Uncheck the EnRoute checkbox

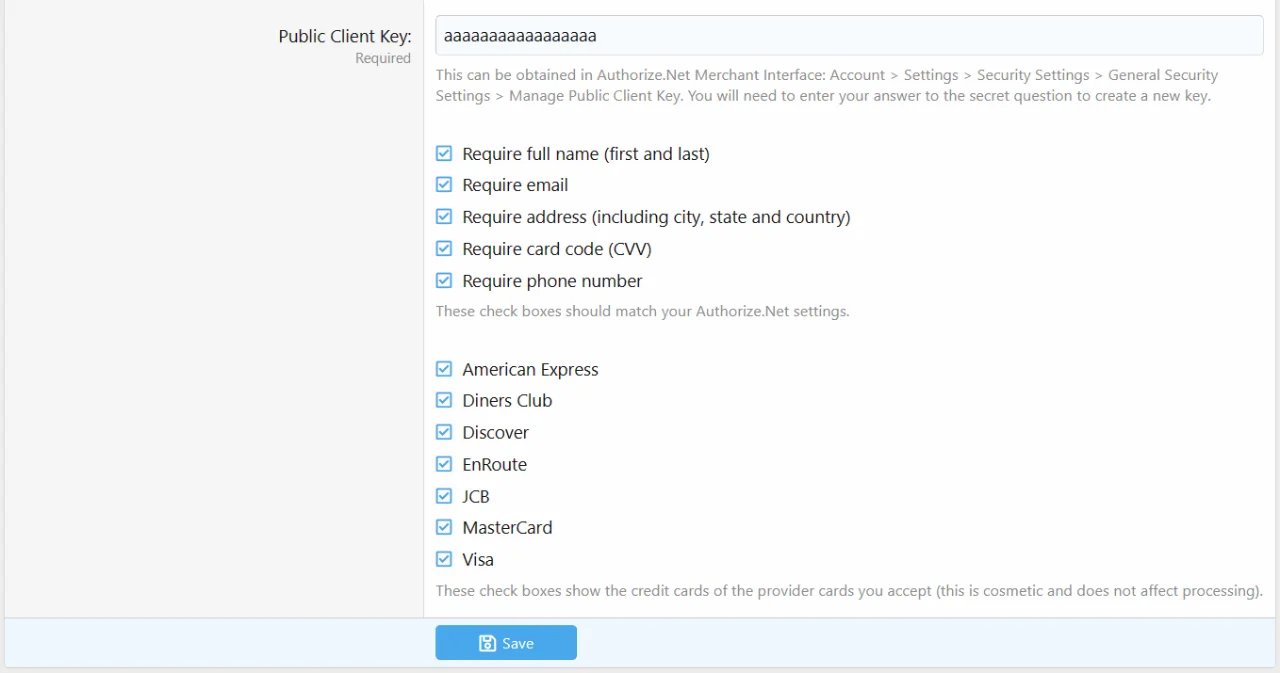click(444, 464)
